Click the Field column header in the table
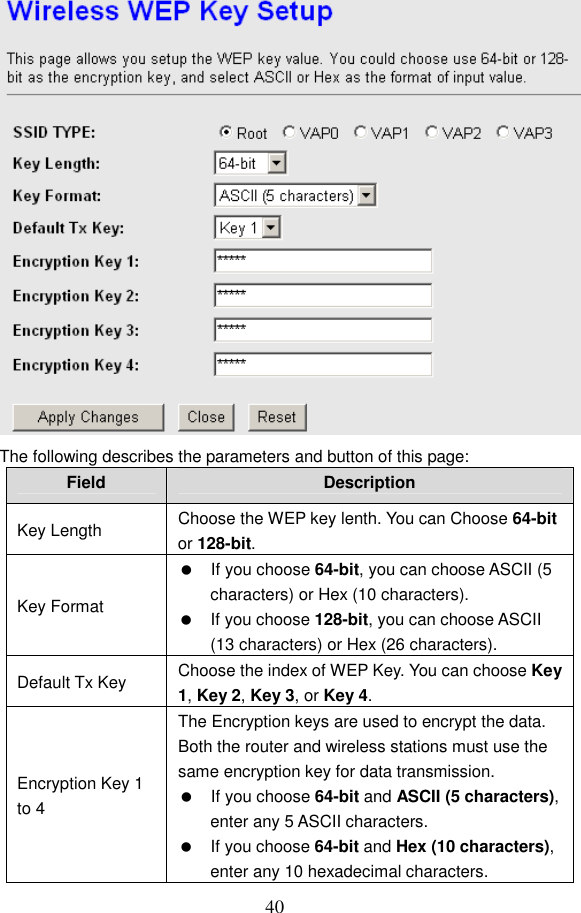 coord(86,484)
